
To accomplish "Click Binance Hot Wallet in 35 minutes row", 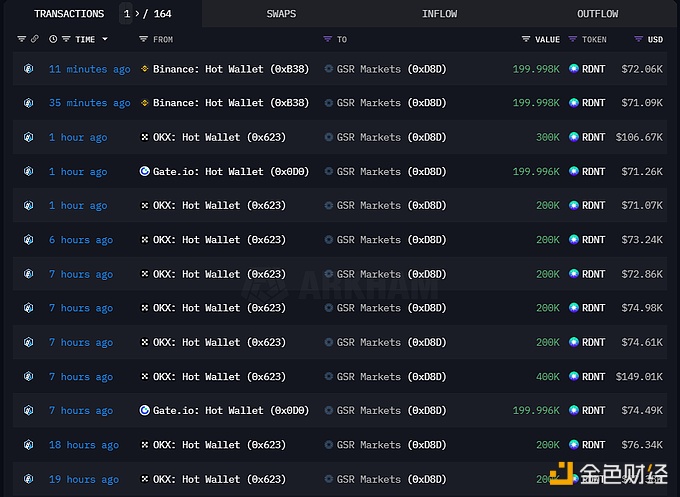I will pyautogui.click(x=231, y=103).
